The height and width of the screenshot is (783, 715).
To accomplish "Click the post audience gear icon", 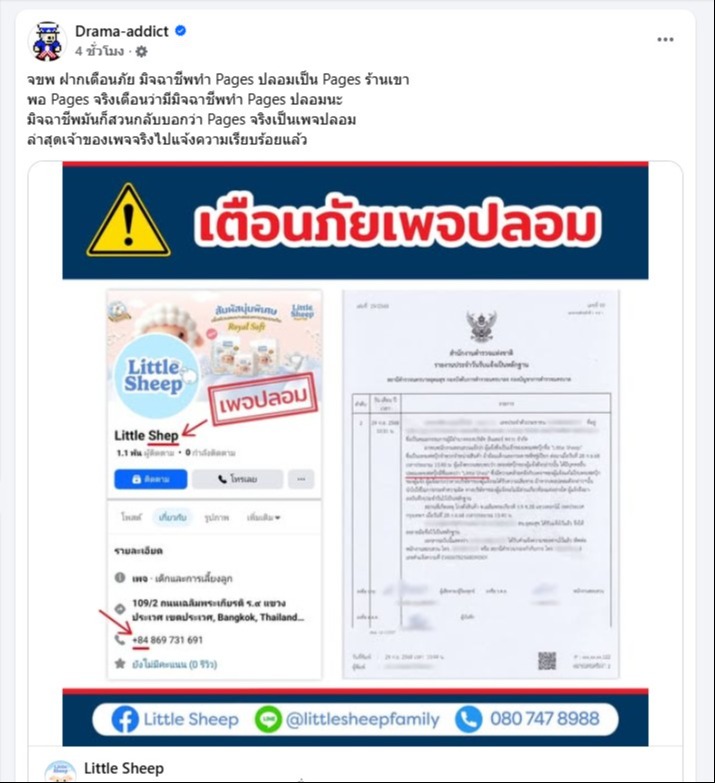I will (x=142, y=51).
